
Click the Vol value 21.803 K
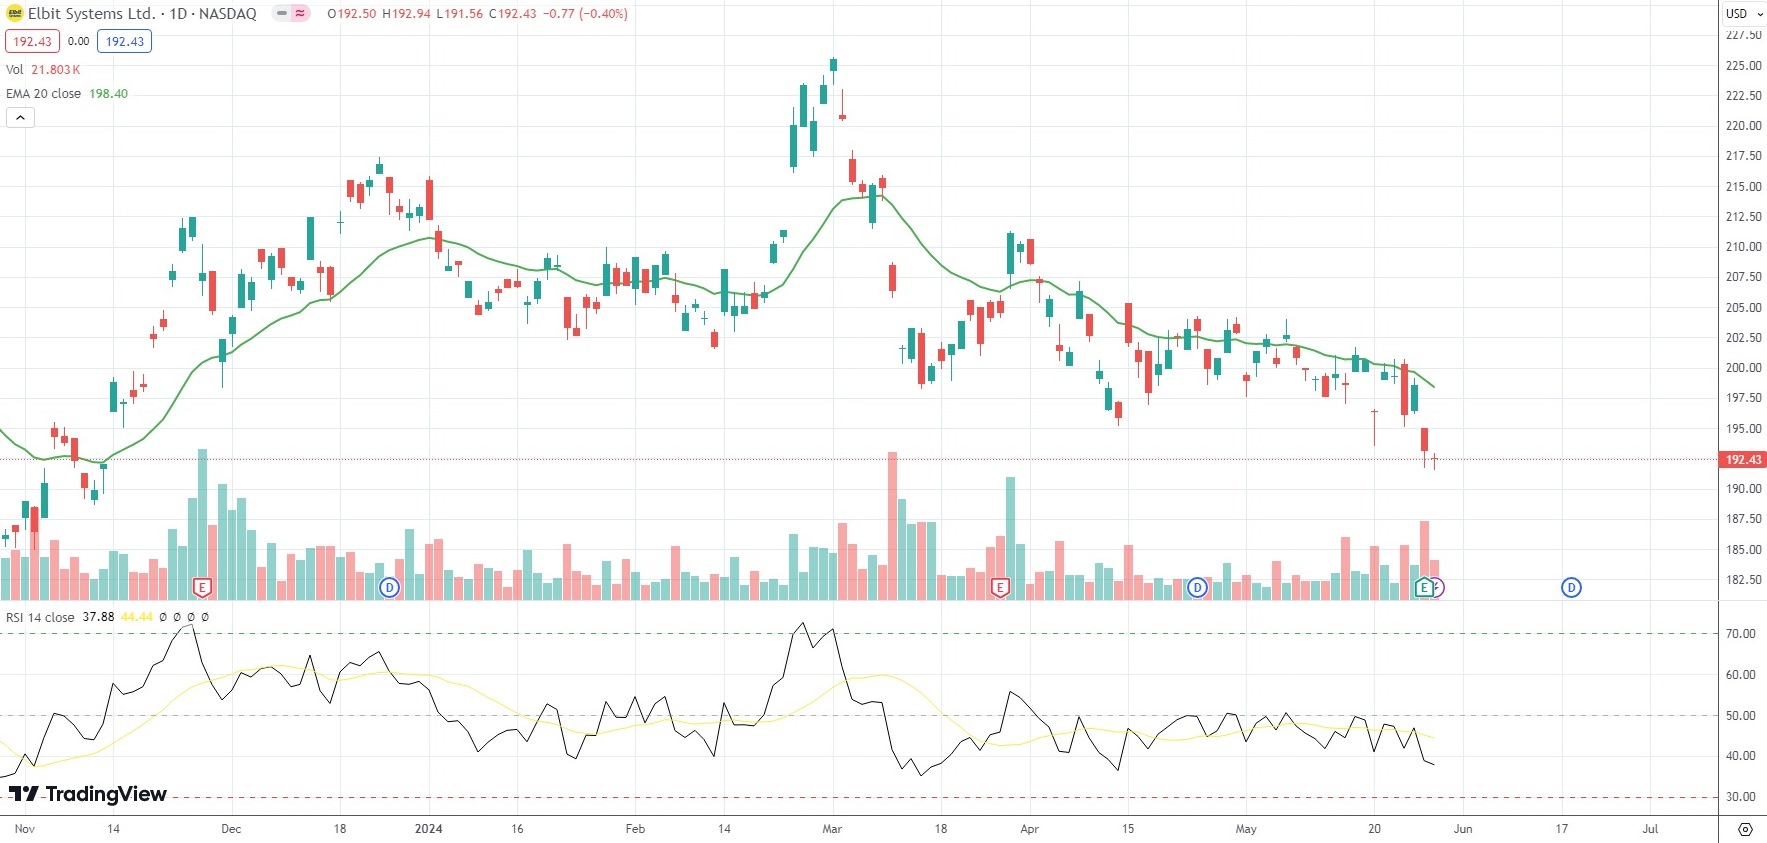(56, 70)
